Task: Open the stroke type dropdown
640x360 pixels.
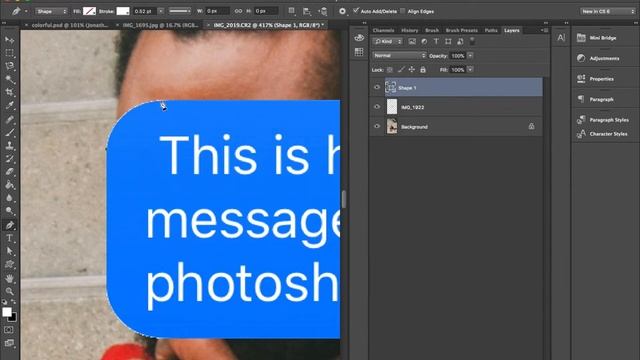Action: [x=180, y=11]
